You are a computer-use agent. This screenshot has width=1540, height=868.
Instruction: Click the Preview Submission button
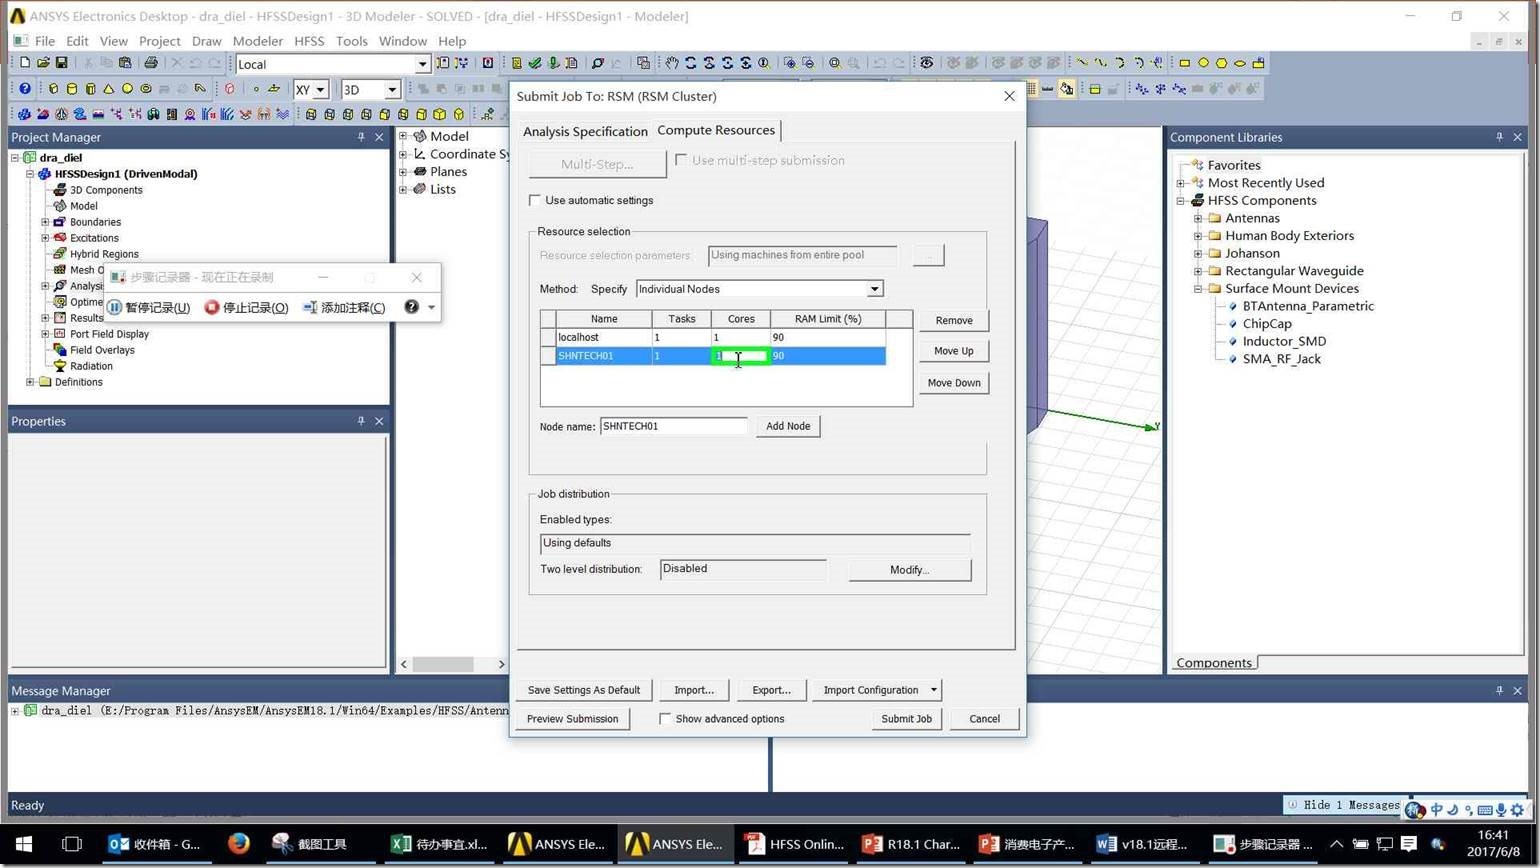tap(573, 718)
